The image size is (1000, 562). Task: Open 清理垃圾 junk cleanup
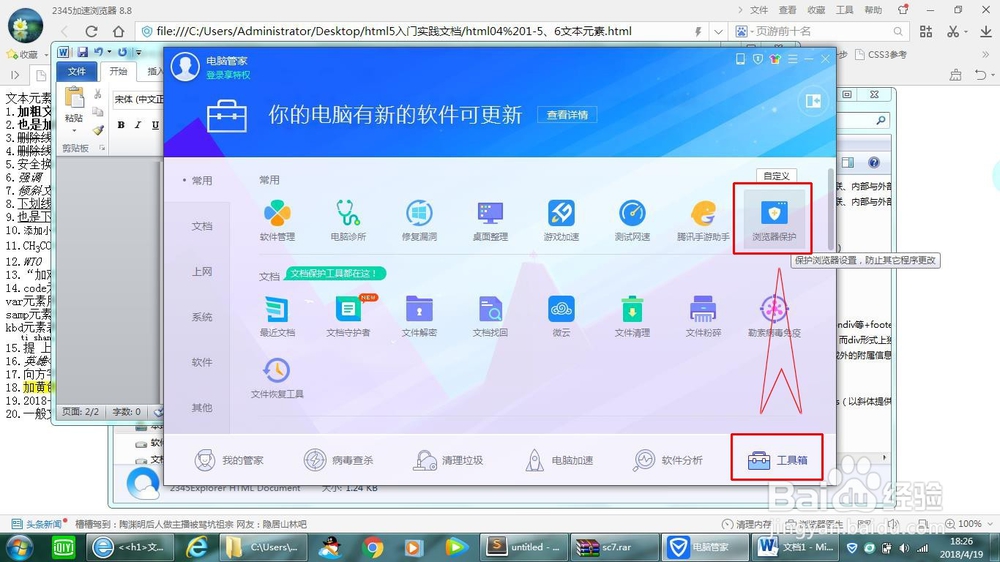448,460
